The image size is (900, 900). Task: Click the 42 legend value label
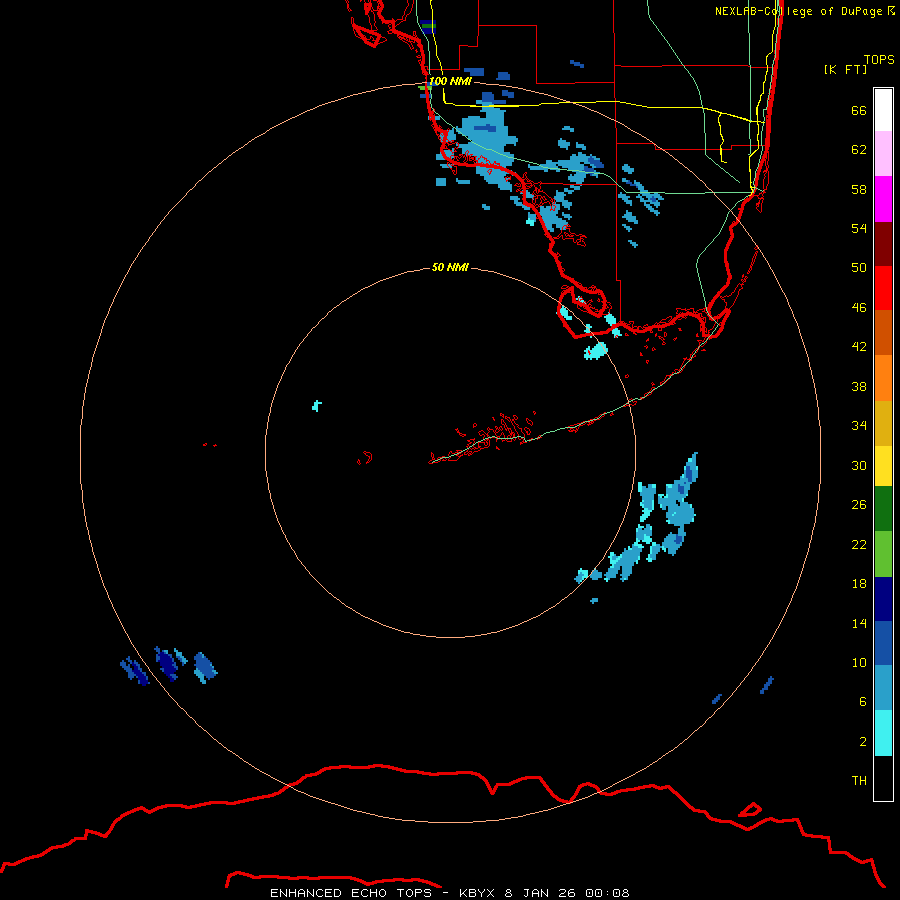pyautogui.click(x=859, y=346)
